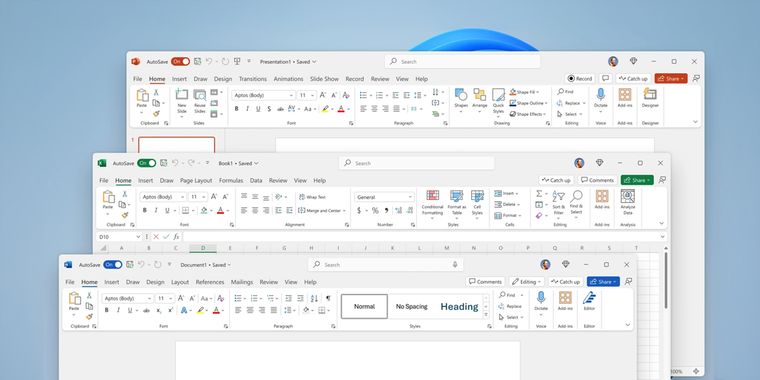Click Record button in PowerPoint
The height and width of the screenshot is (380, 760).
[580, 79]
